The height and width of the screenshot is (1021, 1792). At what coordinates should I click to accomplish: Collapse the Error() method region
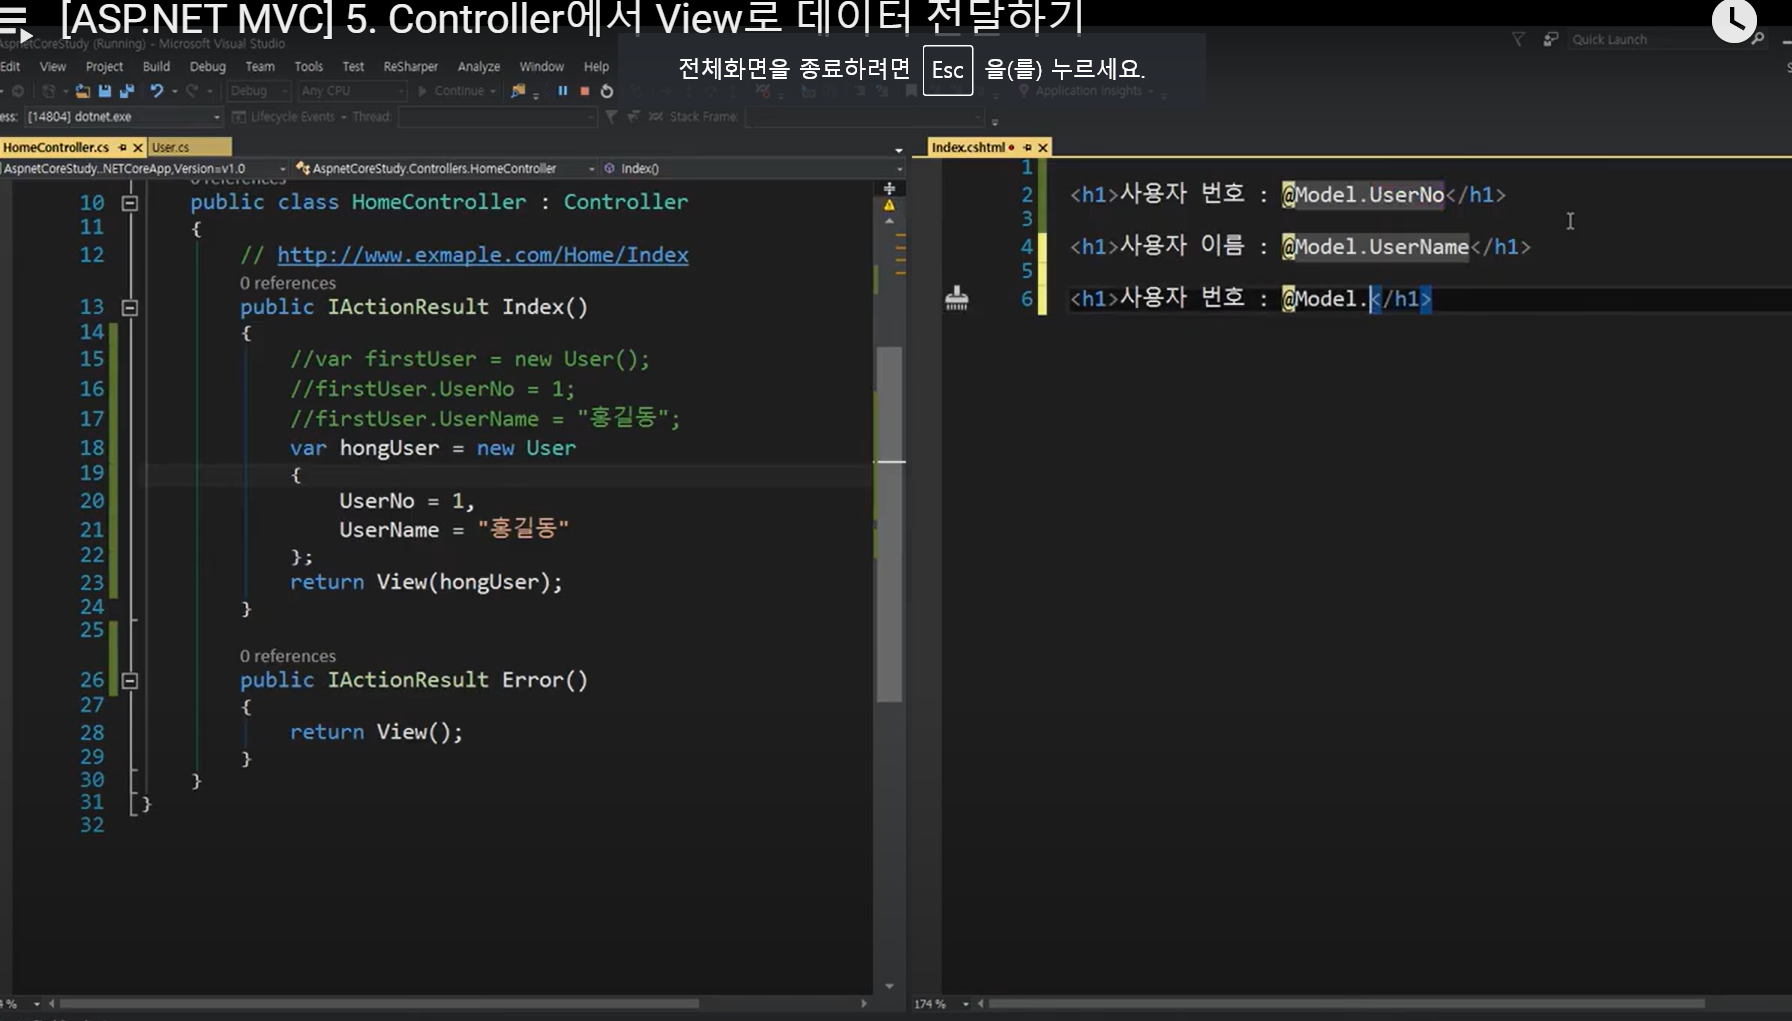[x=129, y=681]
